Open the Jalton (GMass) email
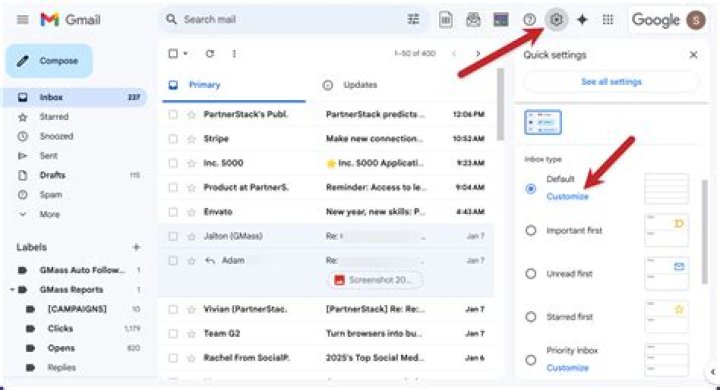 point(326,236)
